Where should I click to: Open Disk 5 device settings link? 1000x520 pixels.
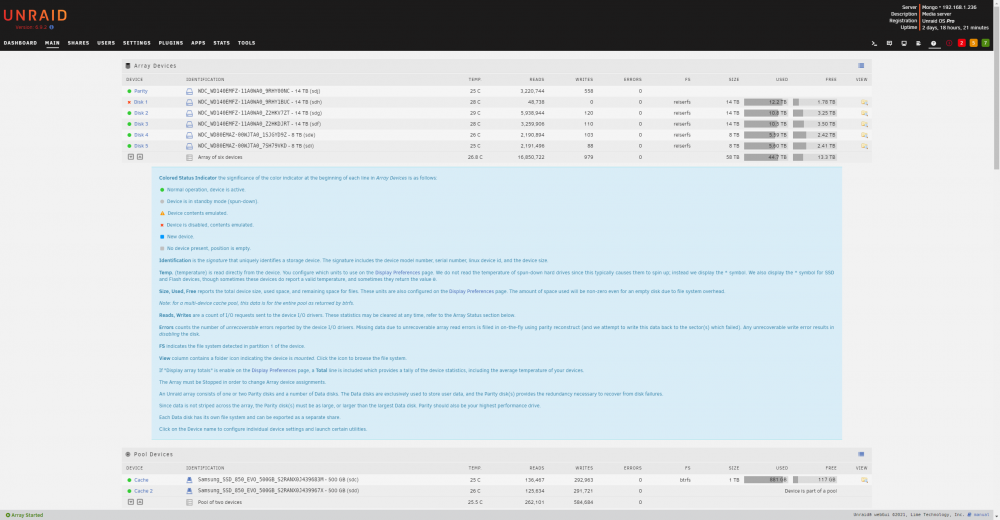pyautogui.click(x=140, y=146)
